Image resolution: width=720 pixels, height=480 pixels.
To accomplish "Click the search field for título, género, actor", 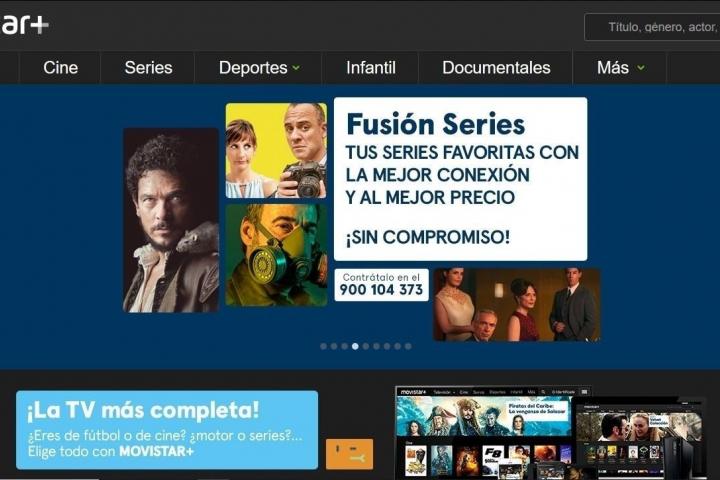I will tap(652, 27).
